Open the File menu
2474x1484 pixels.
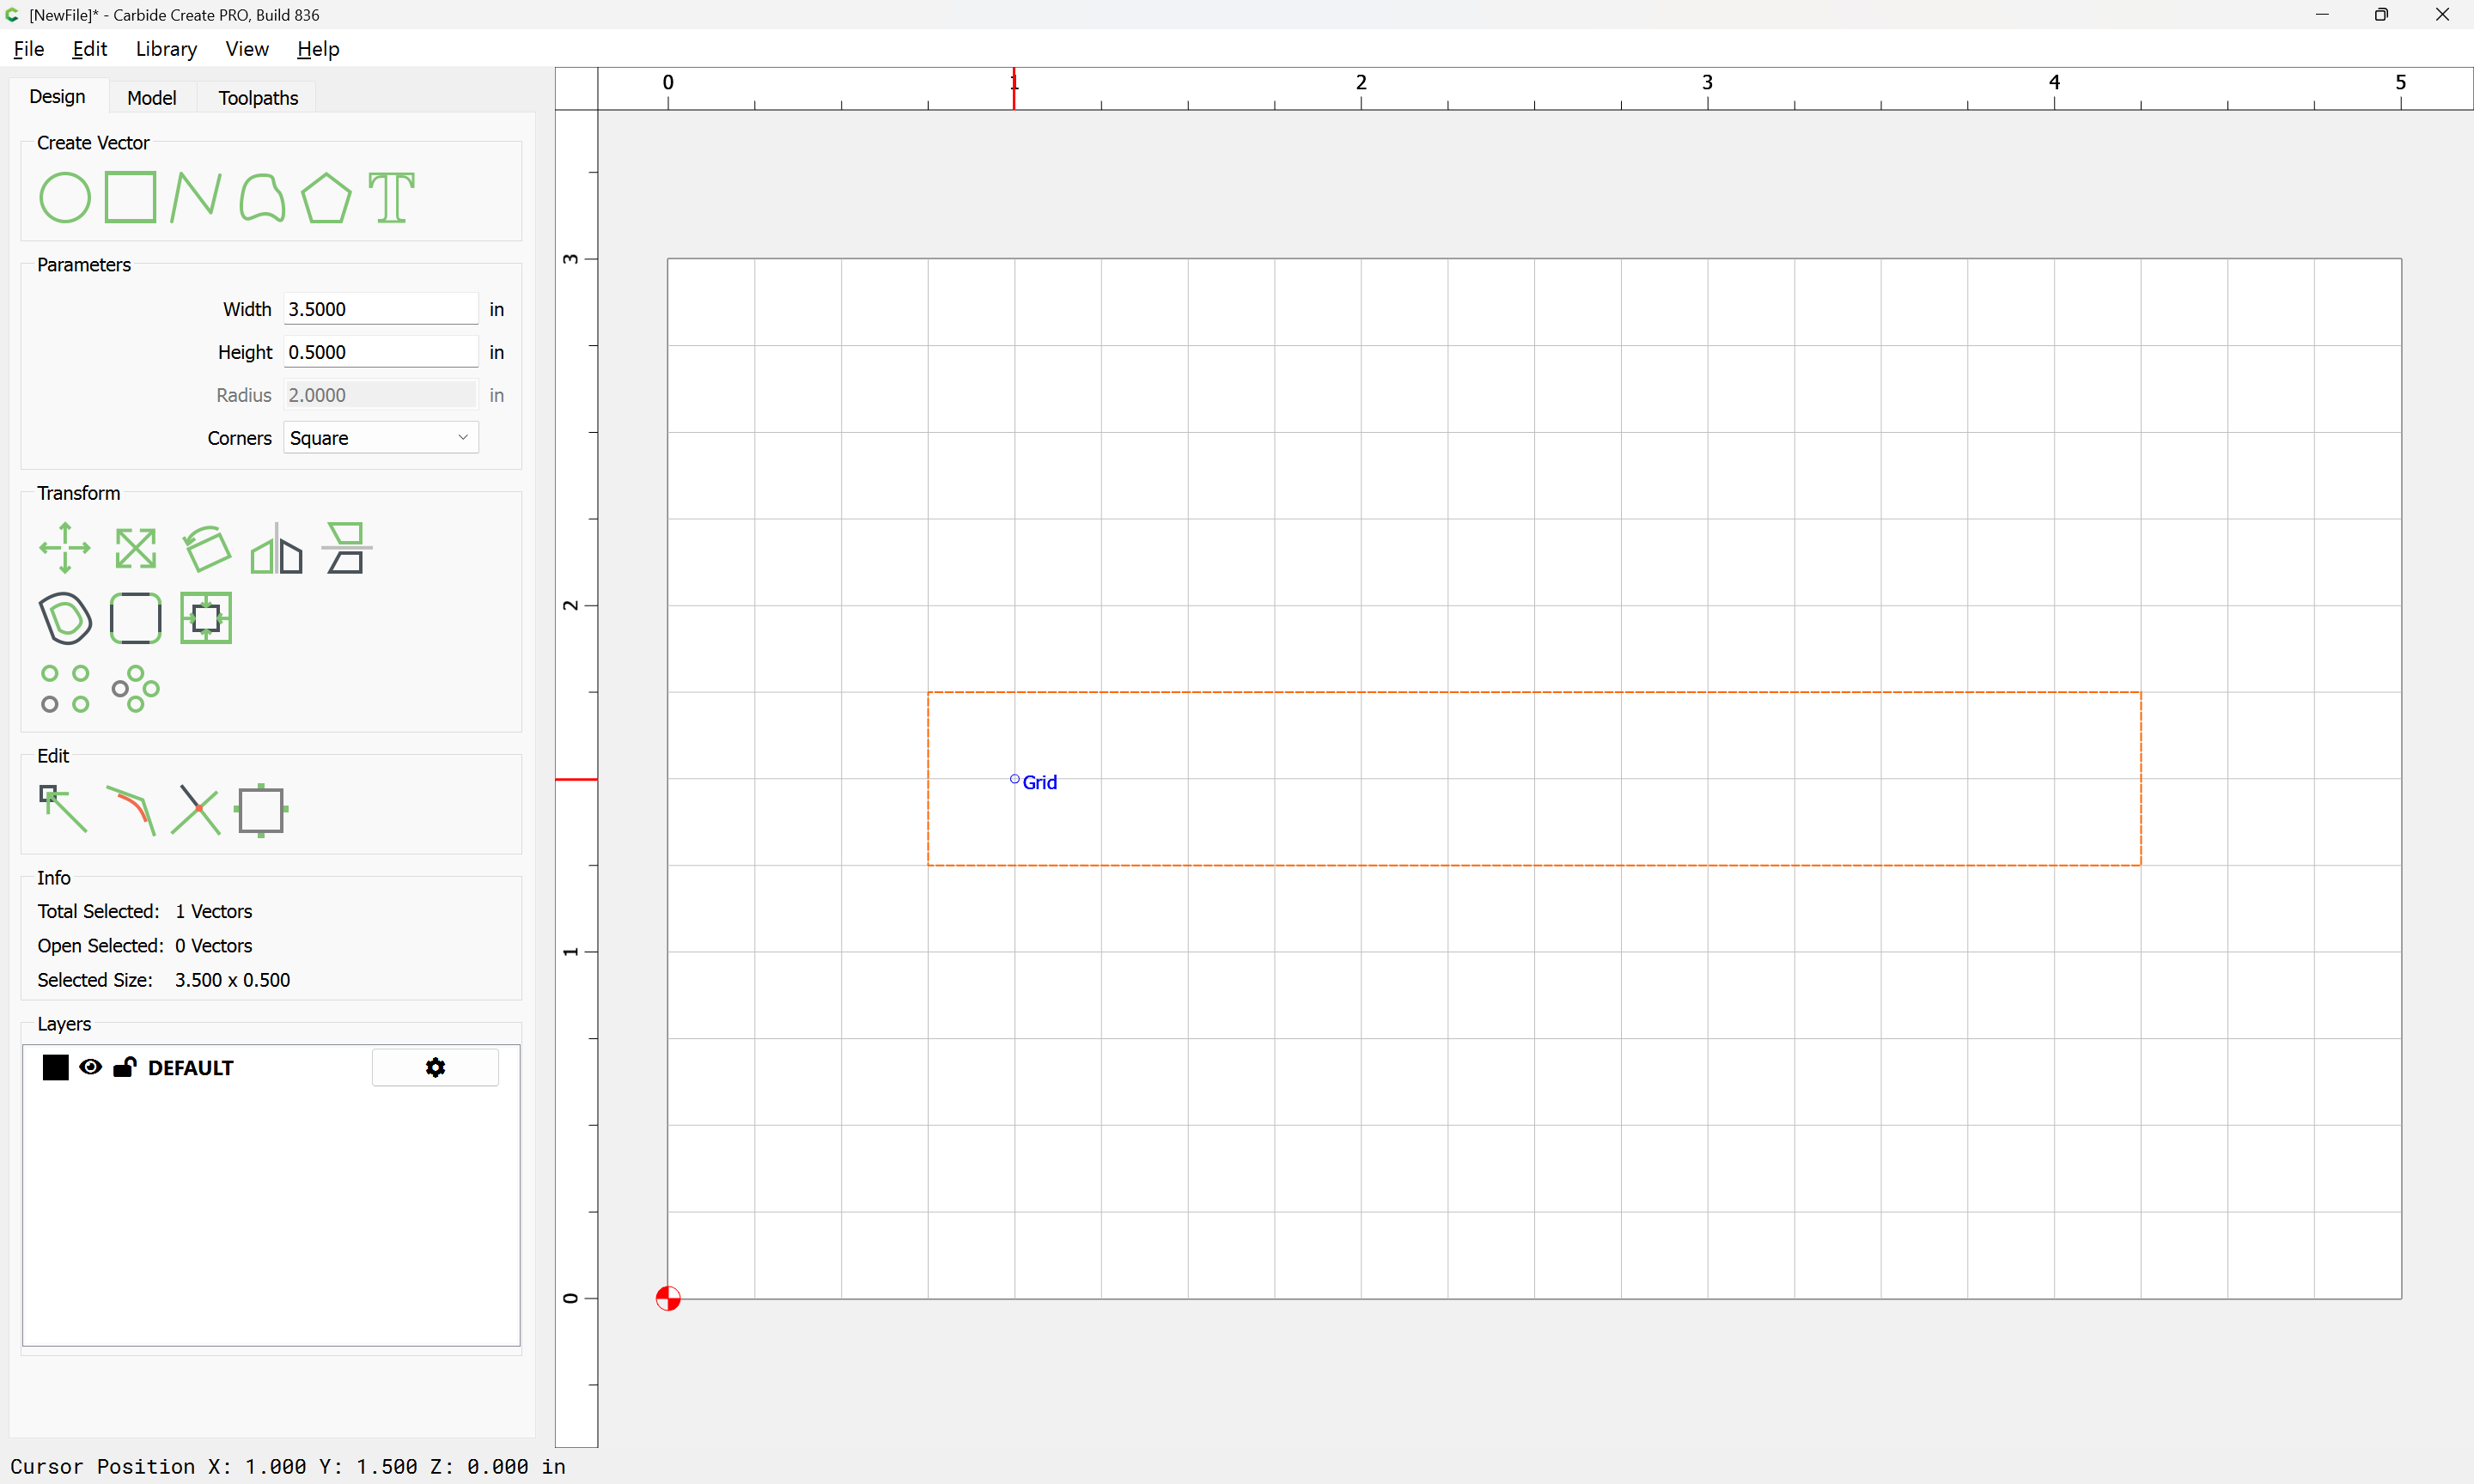click(29, 49)
